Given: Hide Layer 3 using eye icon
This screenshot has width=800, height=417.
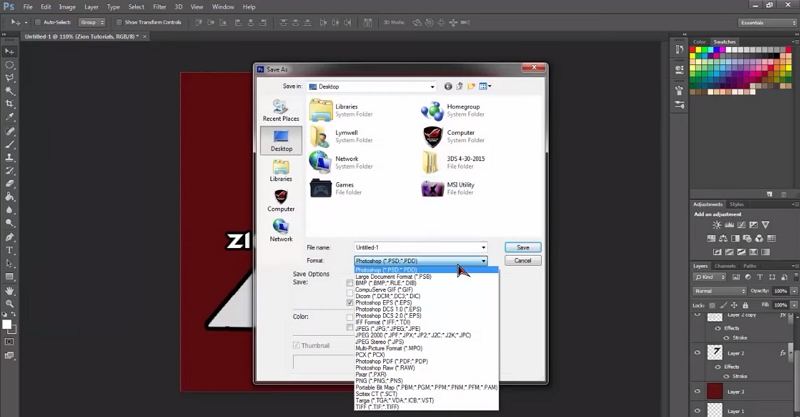Looking at the screenshot, I should click(697, 391).
